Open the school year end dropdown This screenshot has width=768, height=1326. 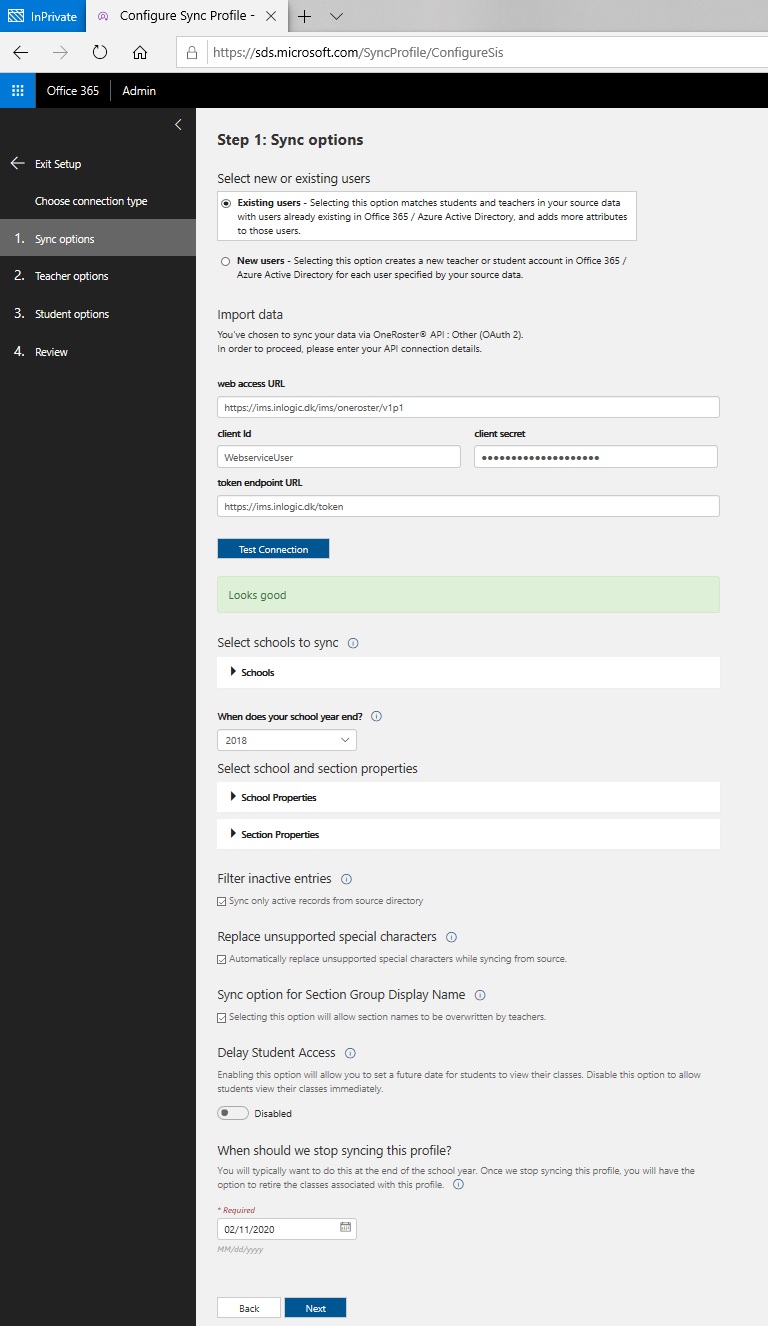pyautogui.click(x=286, y=740)
